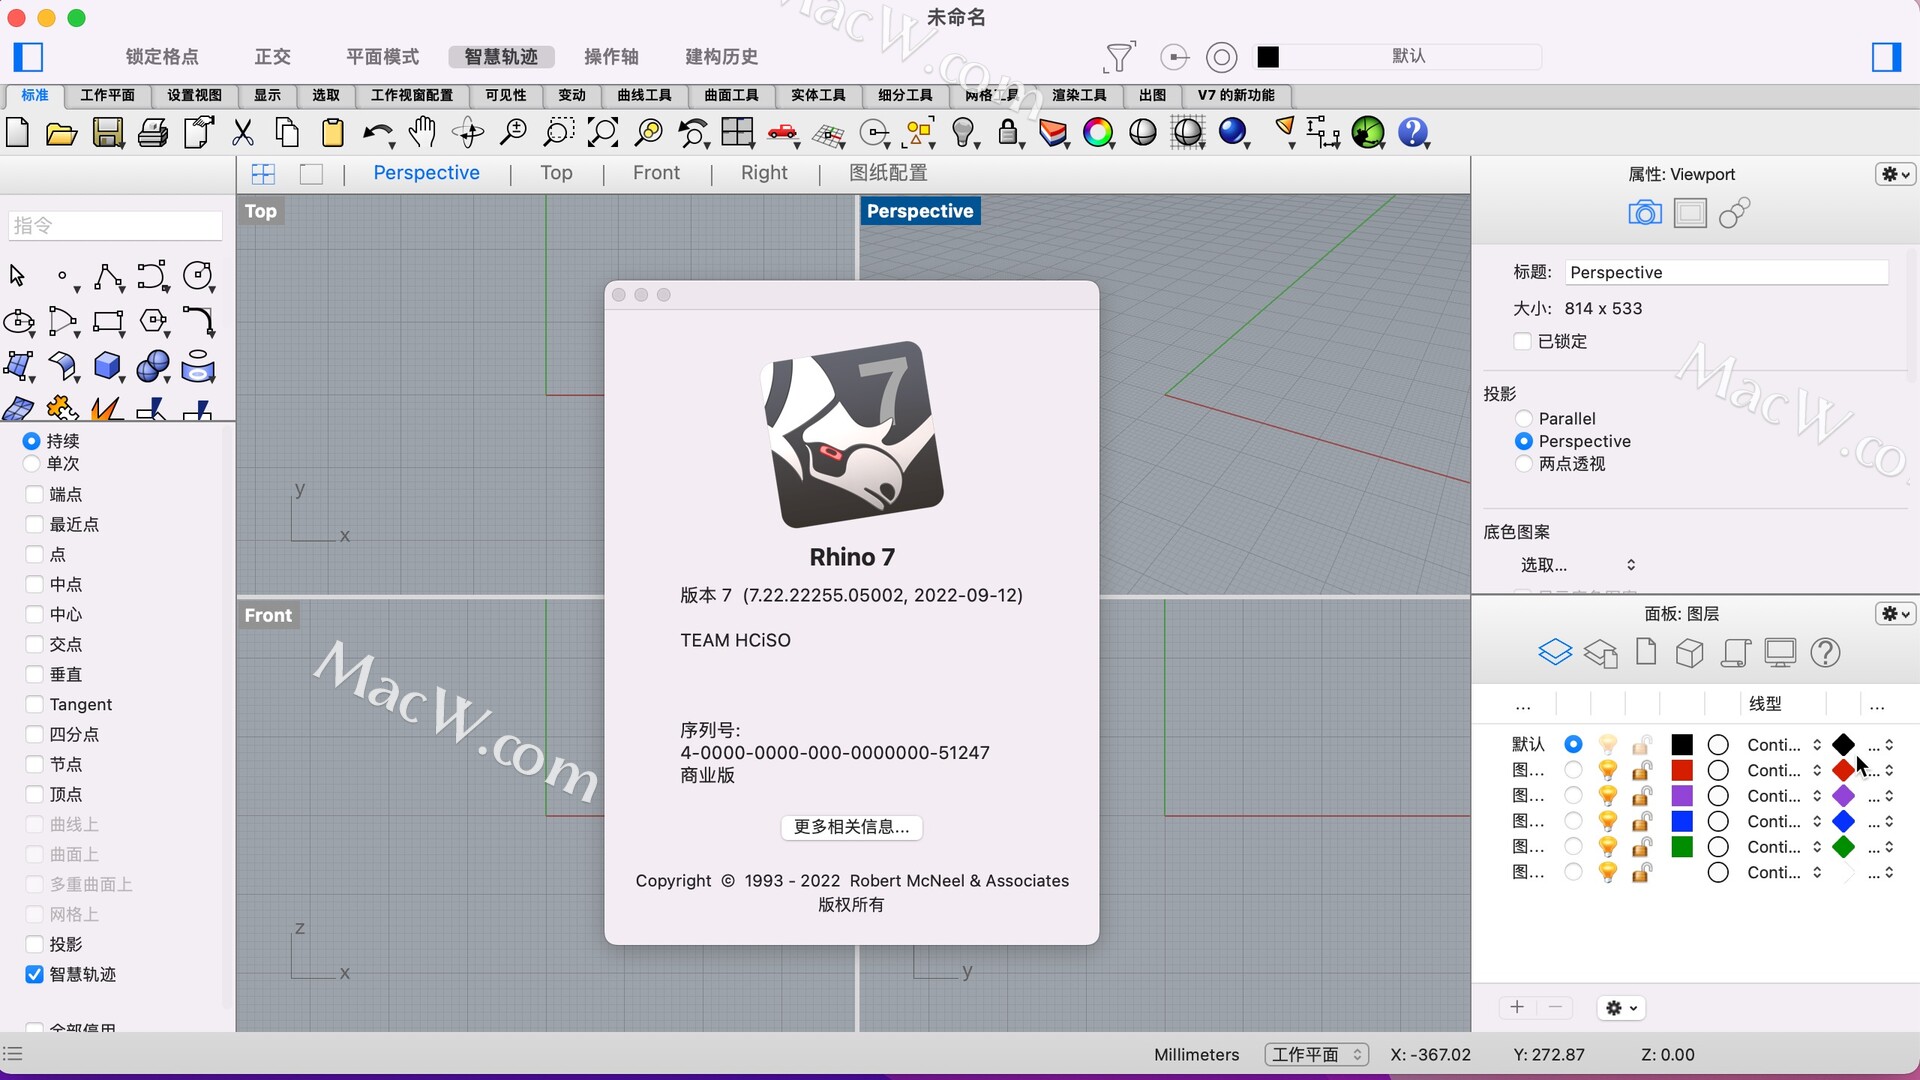Select the Pan hand tool
Viewport: 1920px width, 1080px height.
point(423,132)
